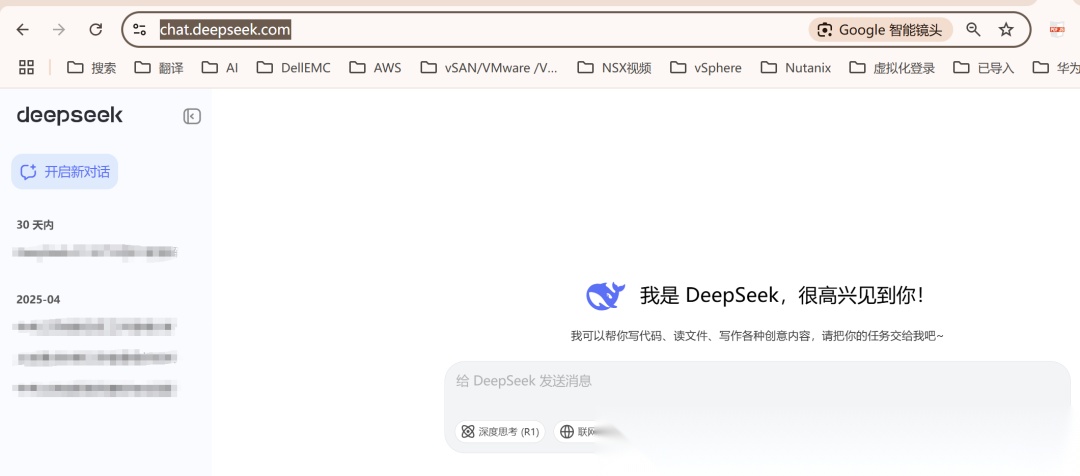Open the first blurred chat under 2025-04
Viewport: 1080px width, 476px height.
pyautogui.click(x=95, y=325)
